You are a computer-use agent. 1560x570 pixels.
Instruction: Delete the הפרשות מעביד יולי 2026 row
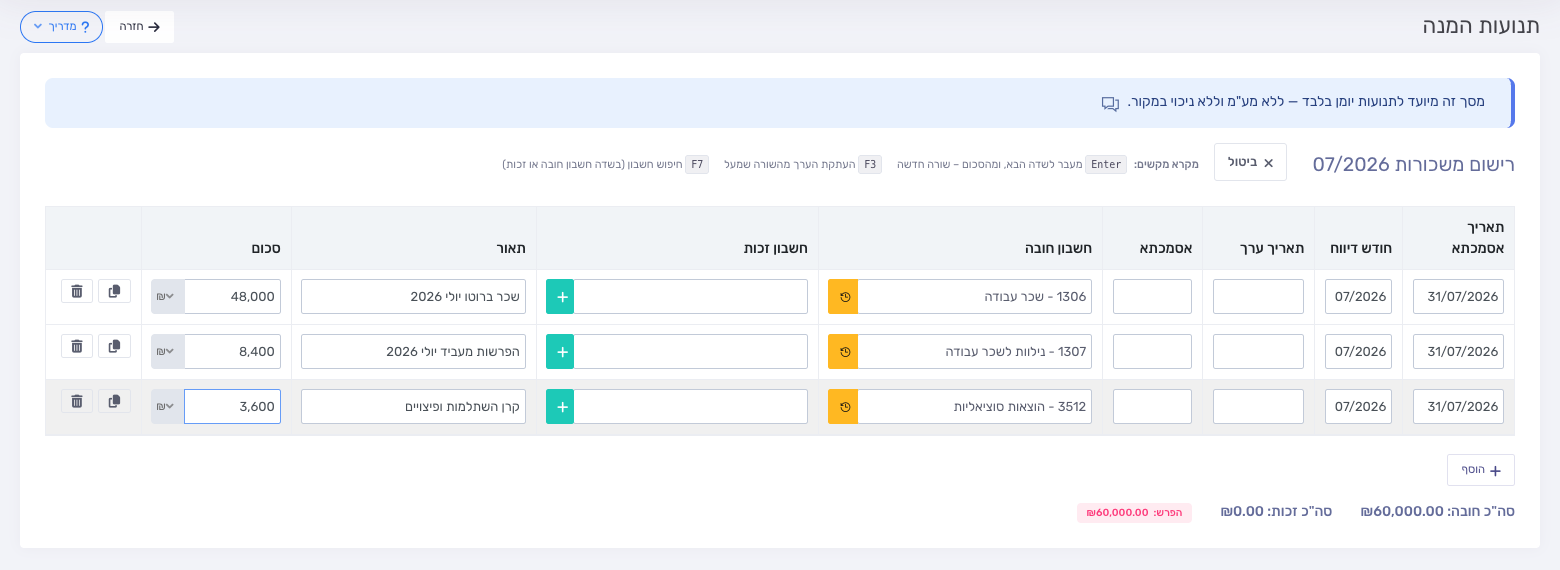click(77, 346)
